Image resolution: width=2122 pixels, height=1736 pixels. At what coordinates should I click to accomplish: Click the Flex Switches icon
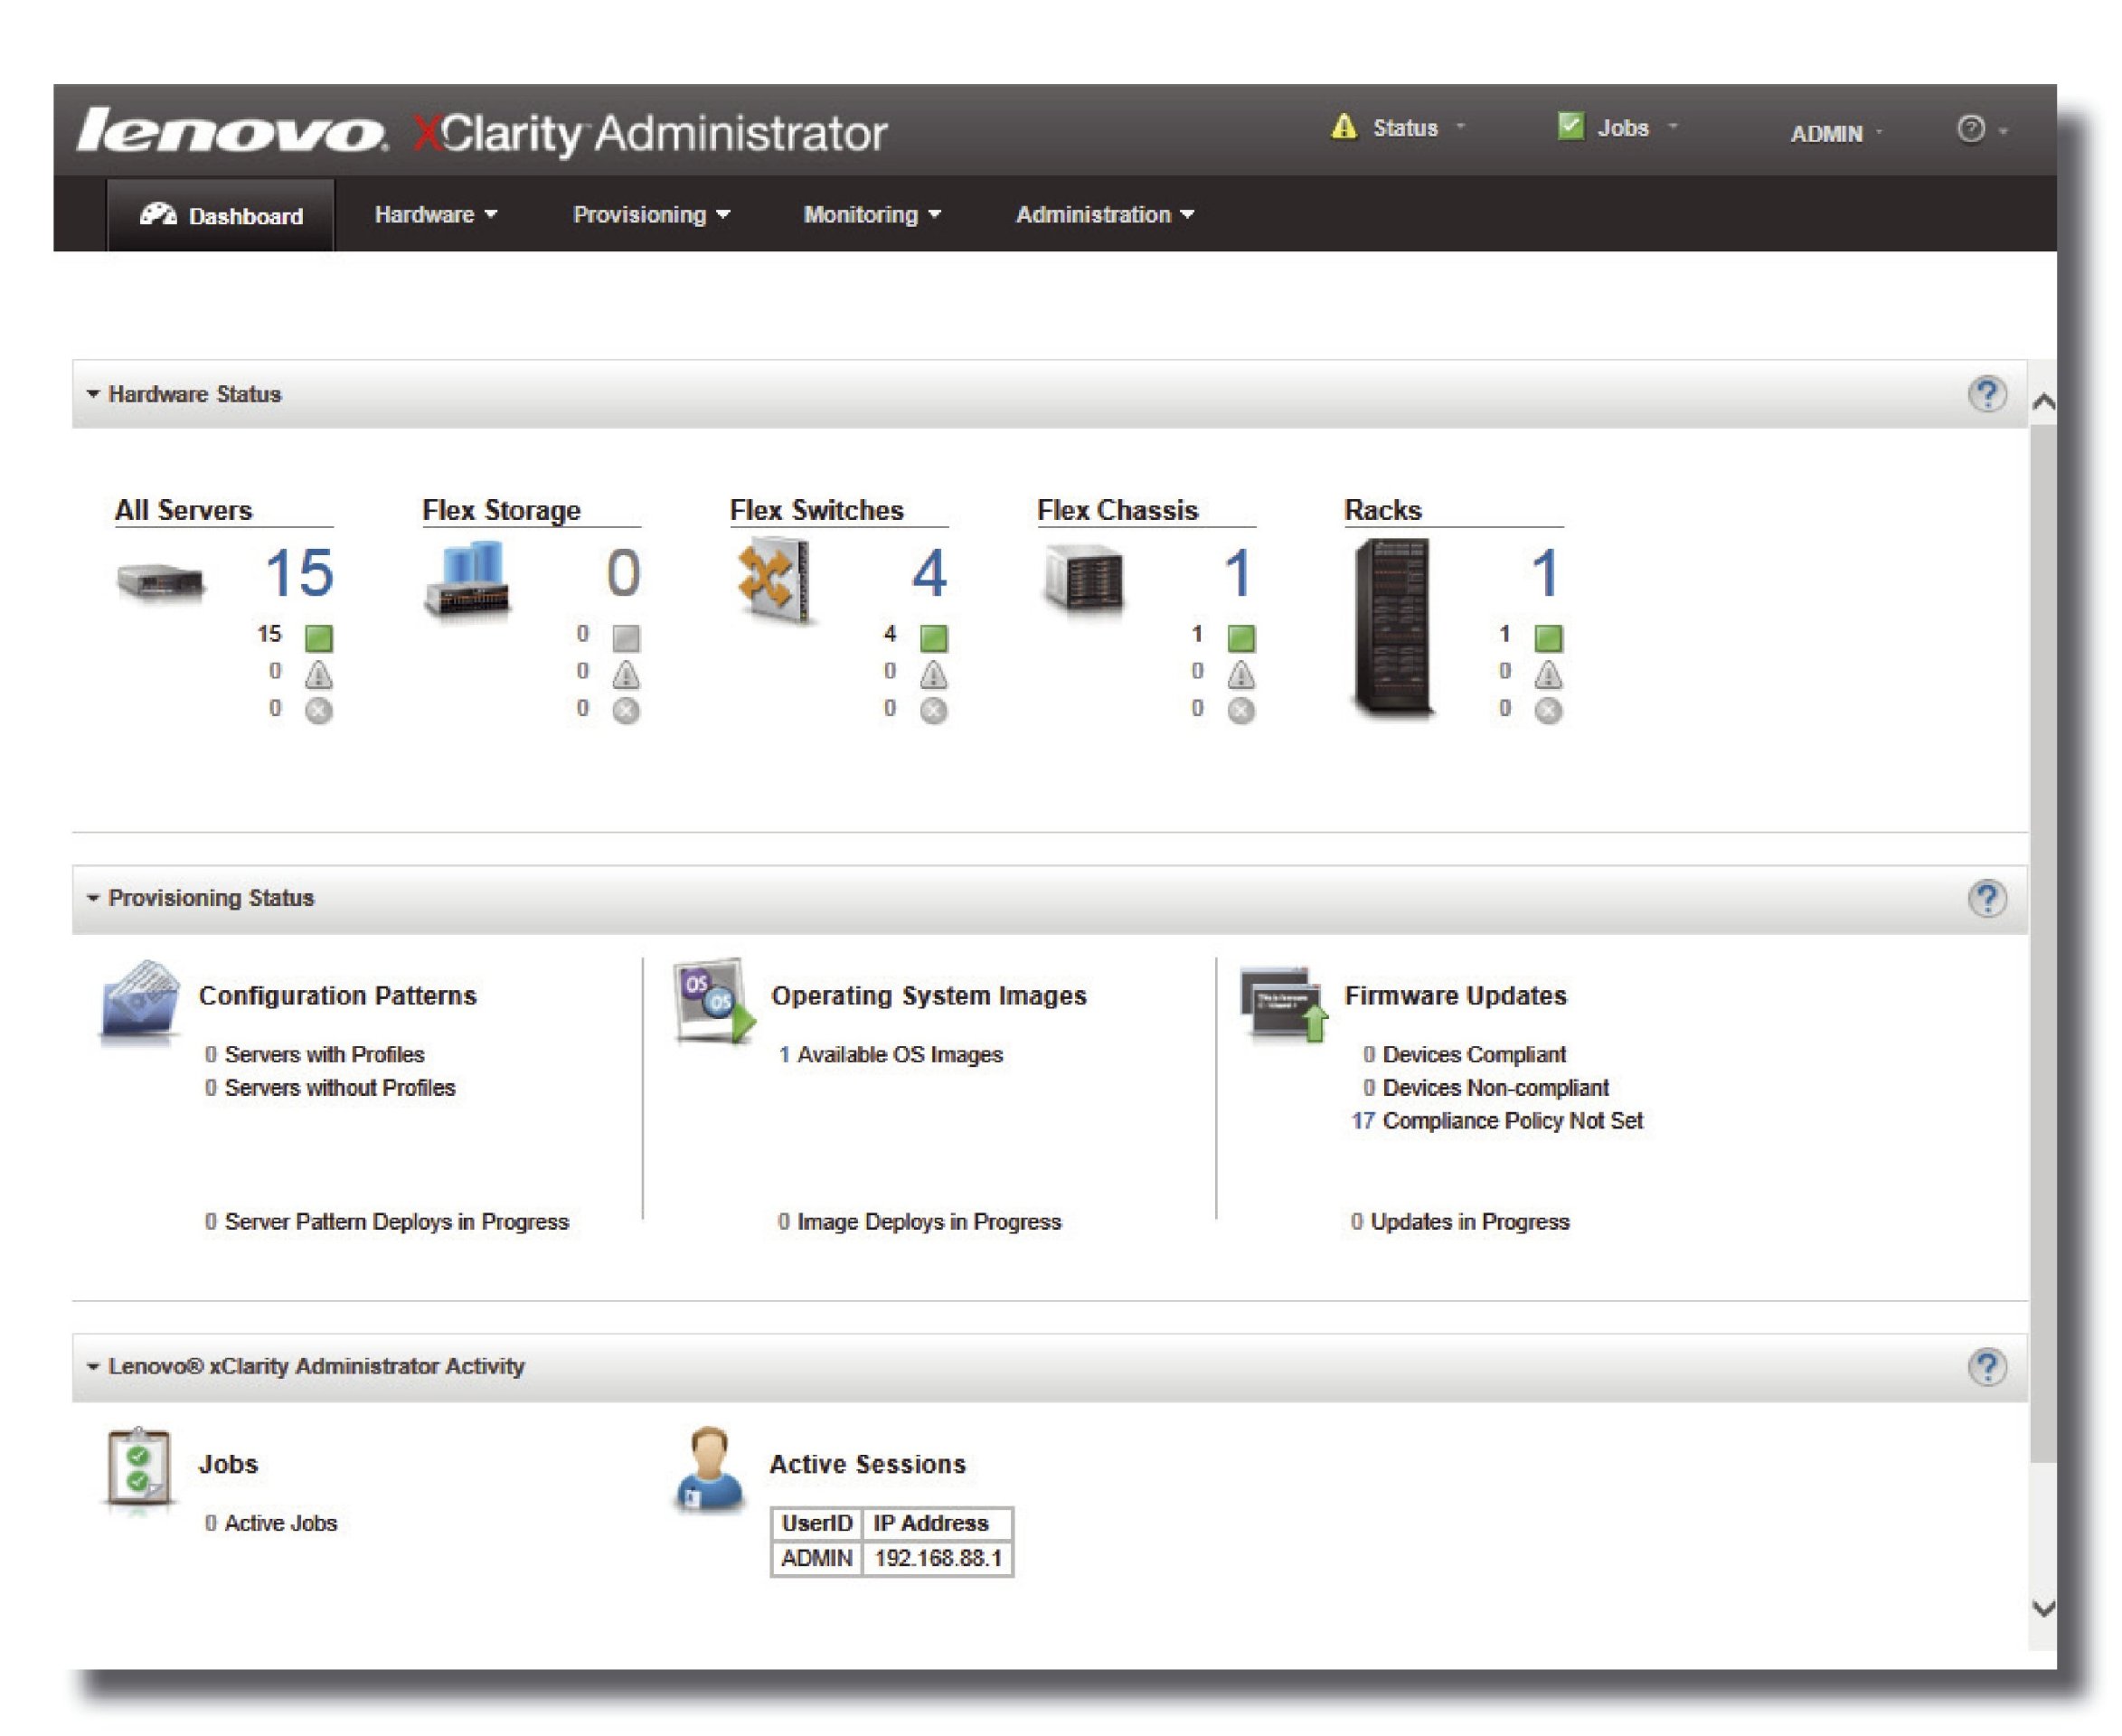773,580
